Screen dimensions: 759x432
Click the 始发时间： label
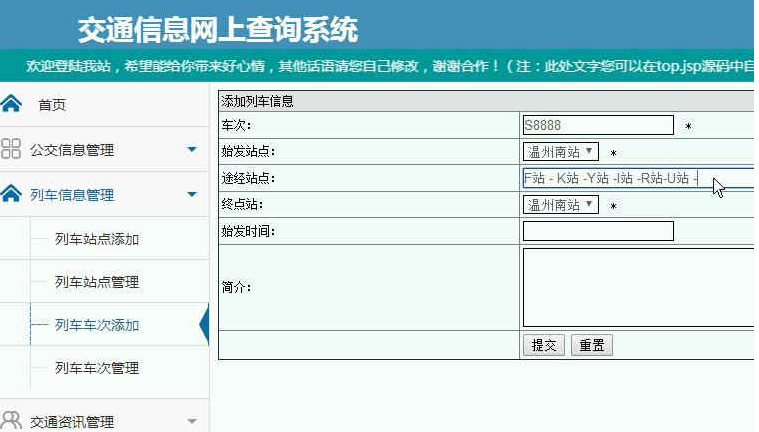(248, 231)
